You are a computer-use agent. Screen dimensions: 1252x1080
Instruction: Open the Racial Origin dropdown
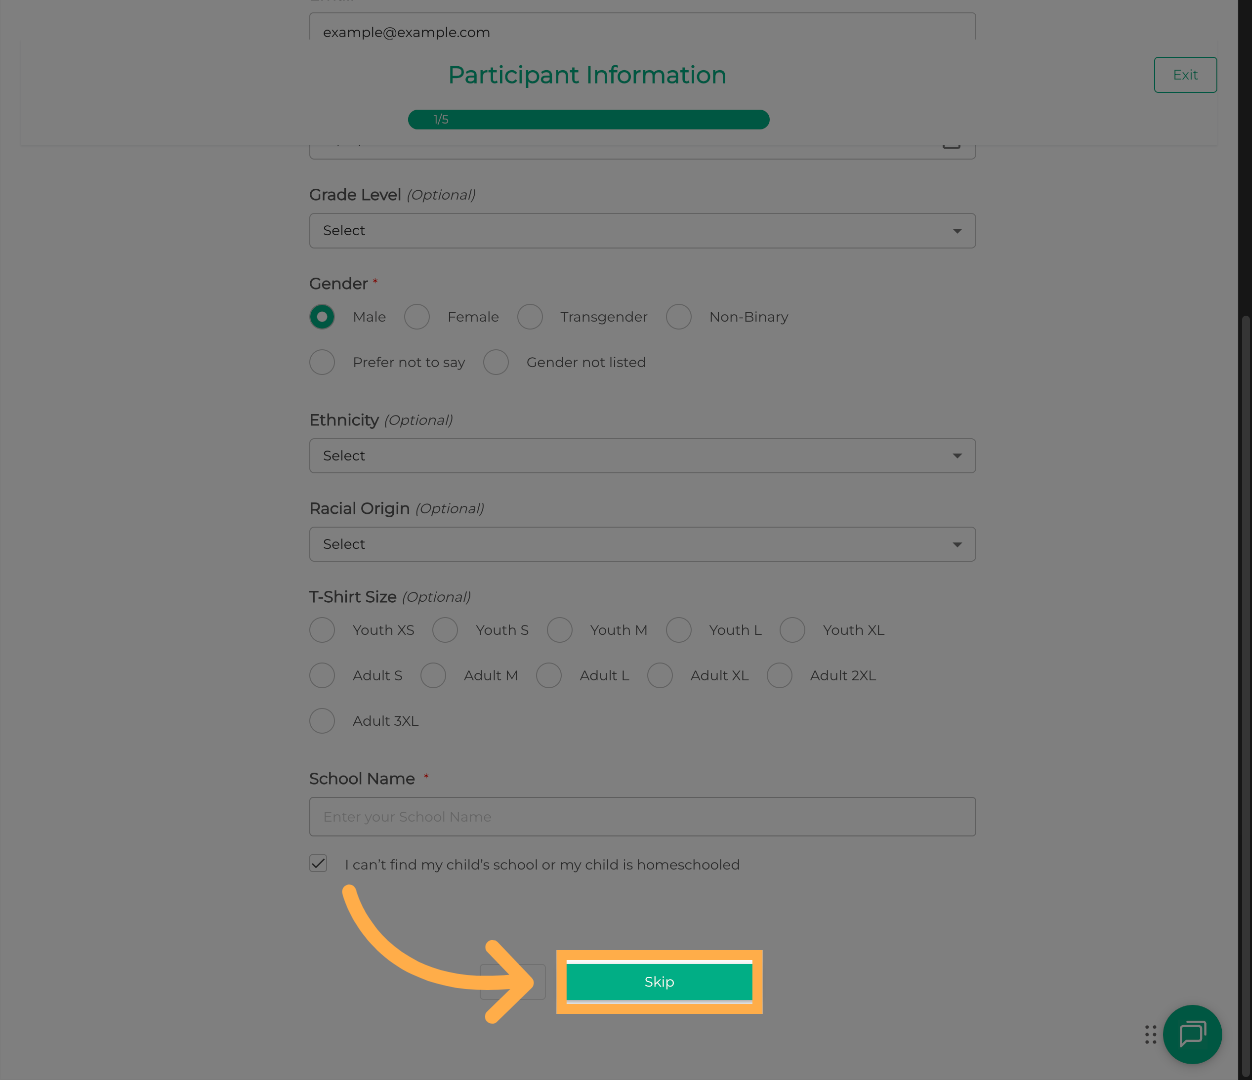point(642,545)
